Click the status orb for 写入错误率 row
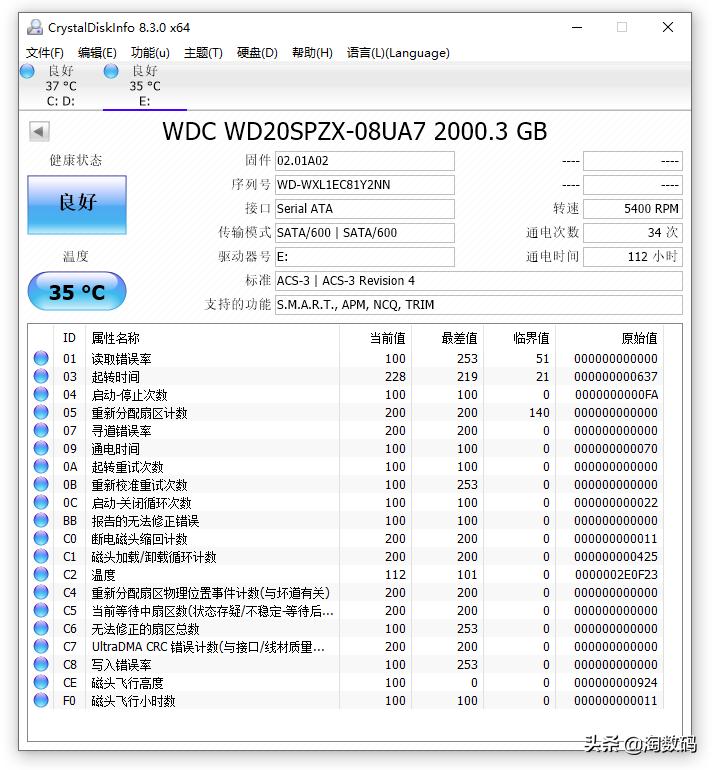 41,664
